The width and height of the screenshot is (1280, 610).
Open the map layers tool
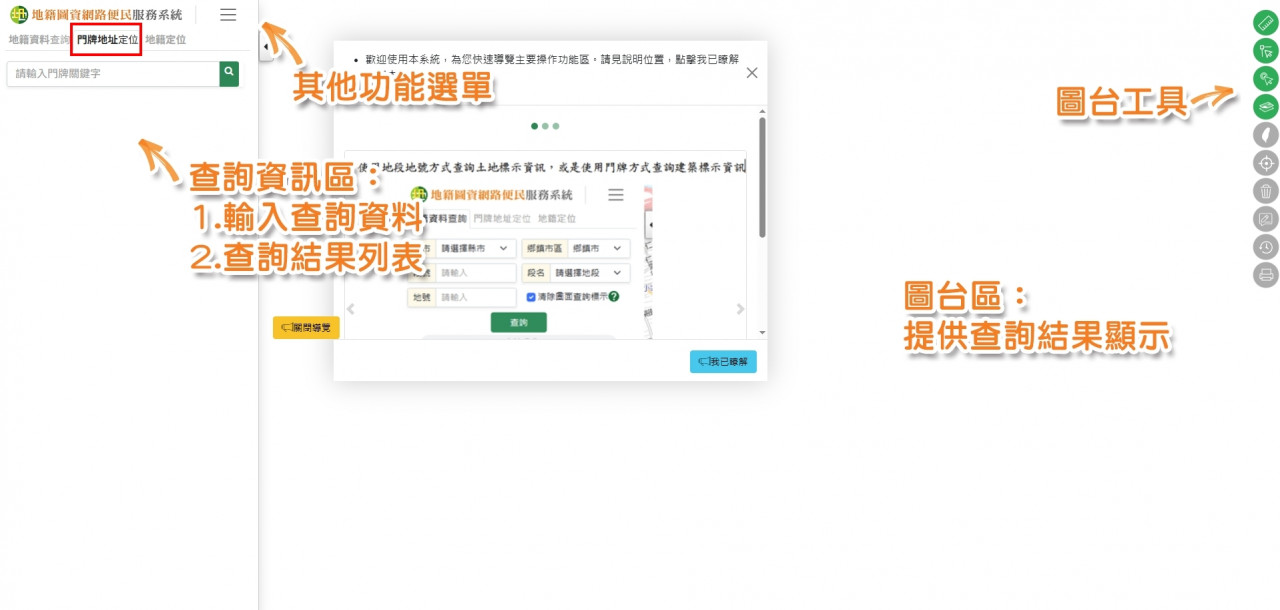(x=1266, y=107)
